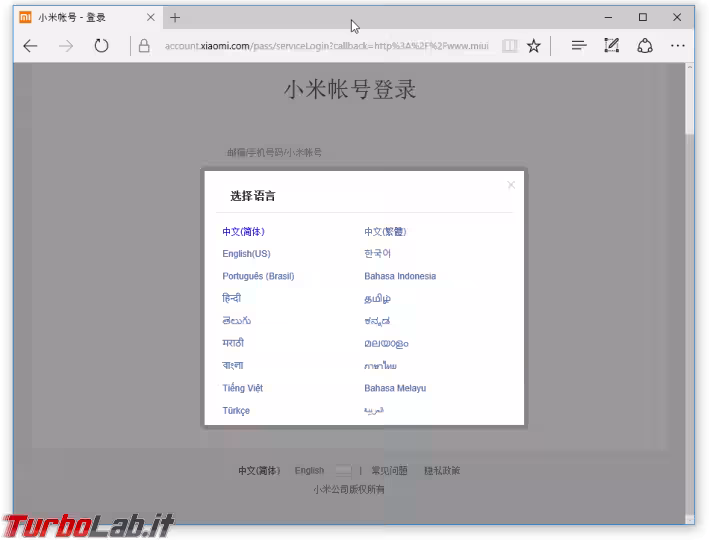
Task: Reload the page with the refresh icon
Action: pos(101,46)
